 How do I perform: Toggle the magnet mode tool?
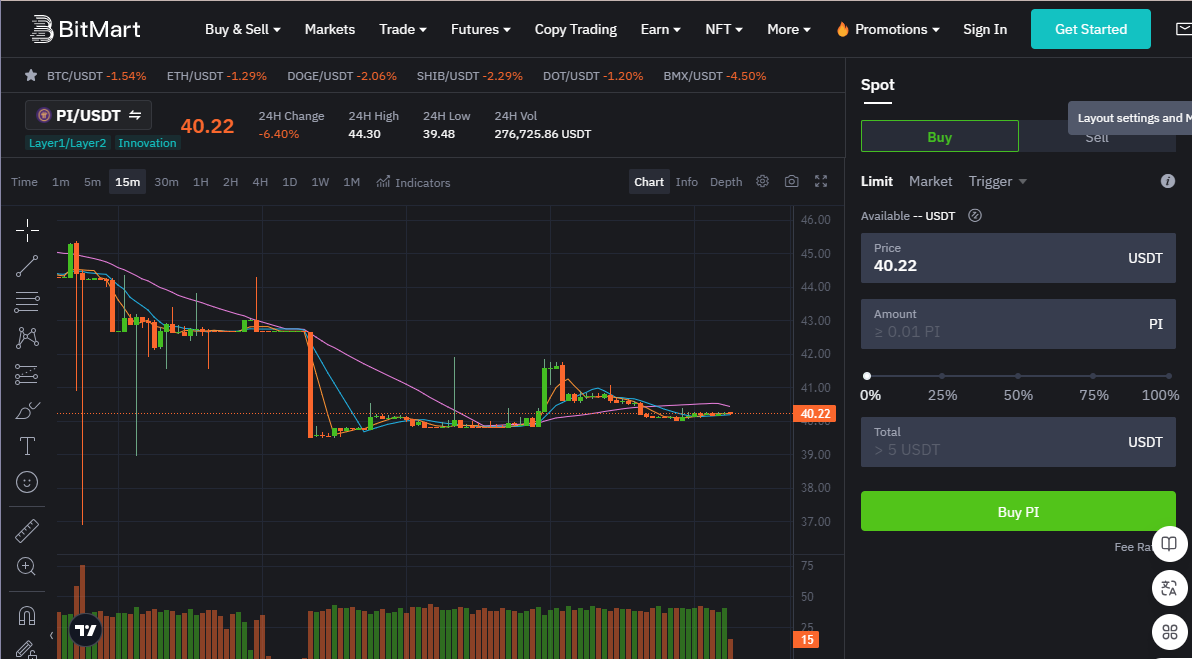[27, 615]
